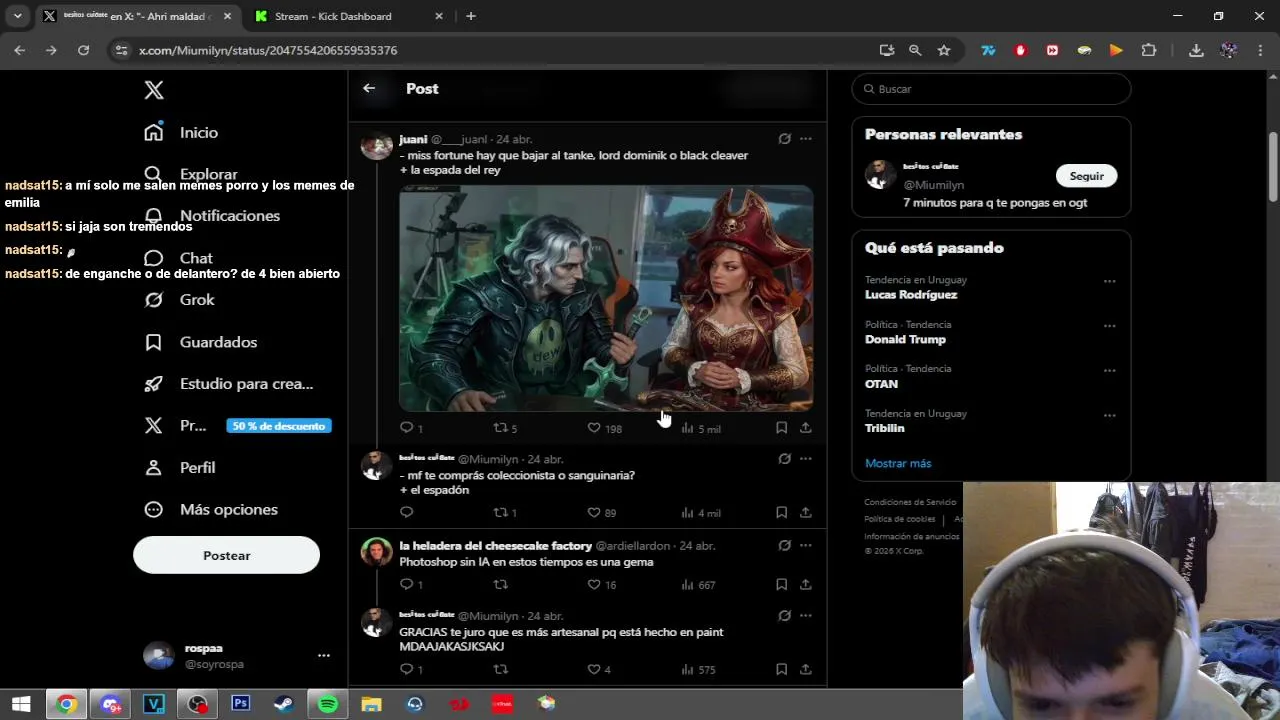
Task: Click Grok icon on juani's post
Action: pyautogui.click(x=784, y=139)
